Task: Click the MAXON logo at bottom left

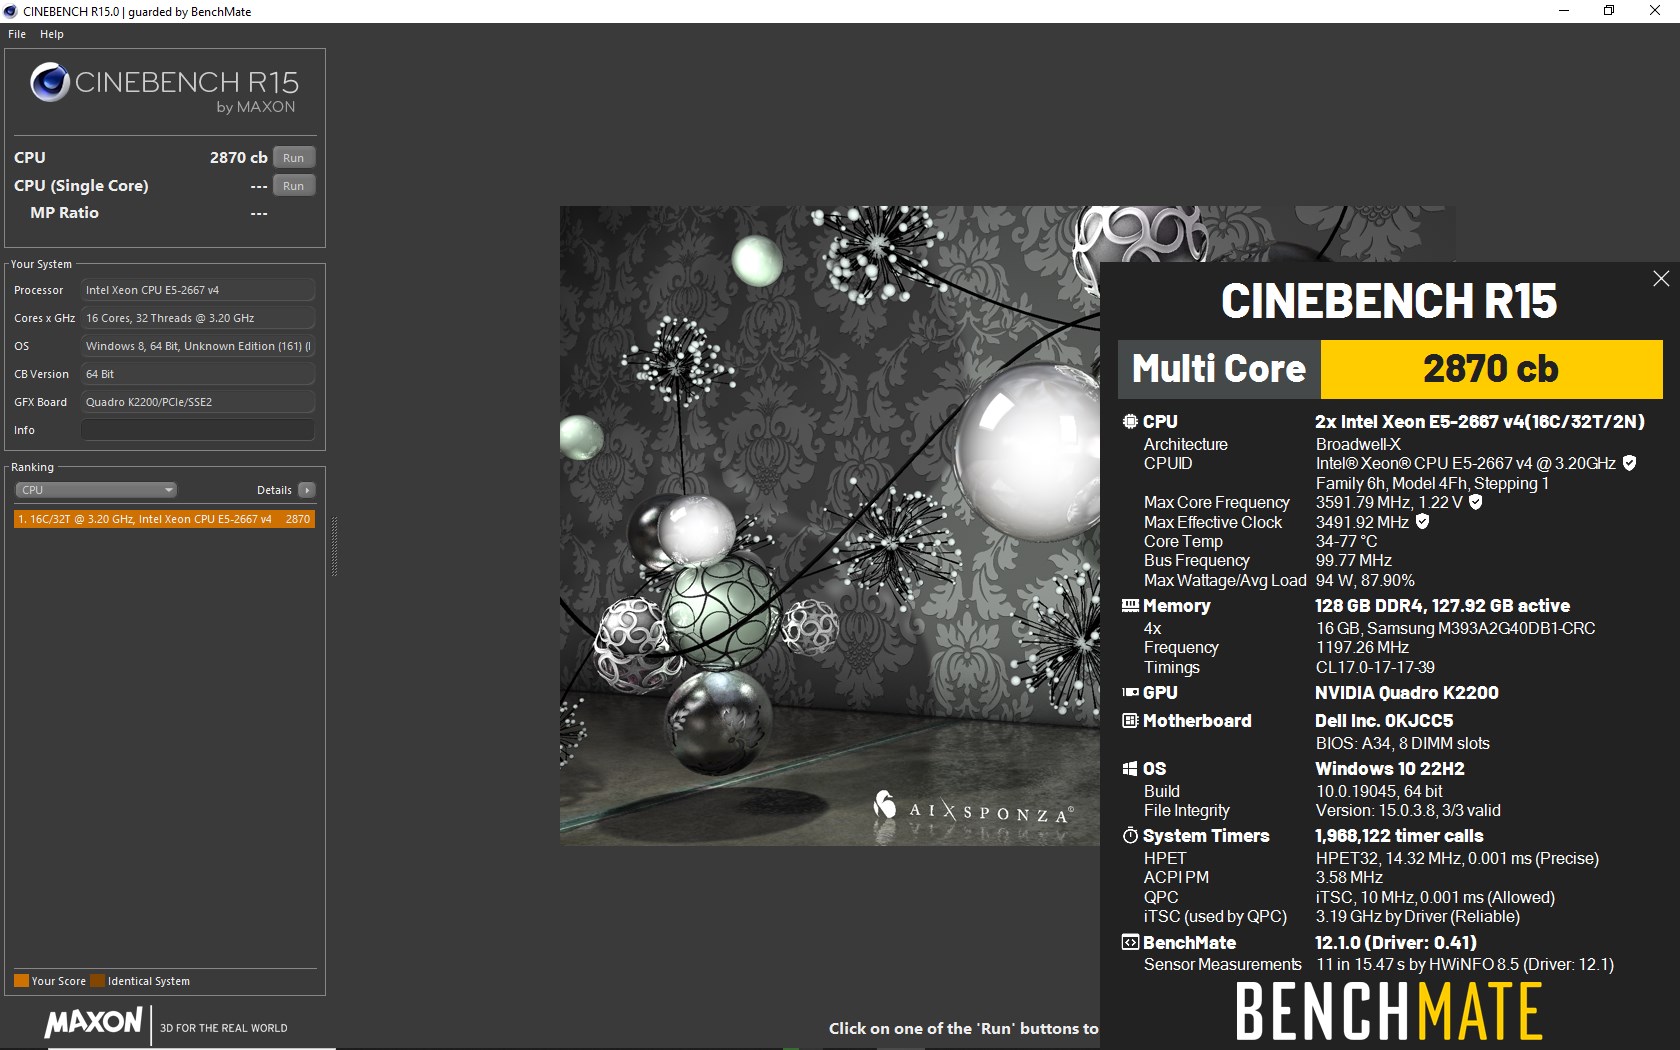Action: [x=93, y=1022]
